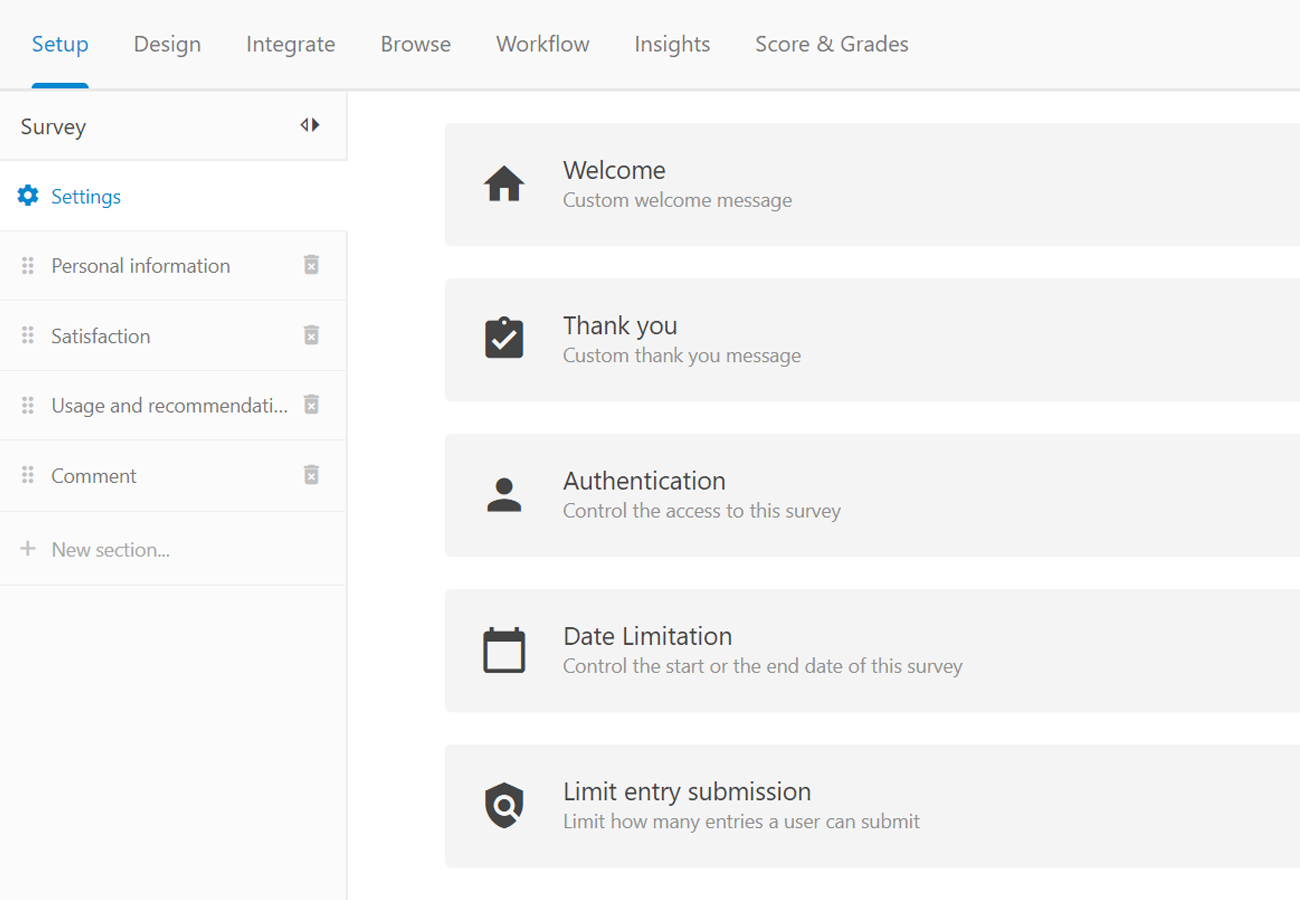Image resolution: width=1300 pixels, height=900 pixels.
Task: Click the drag handle beside Personal information
Action: click(x=28, y=266)
